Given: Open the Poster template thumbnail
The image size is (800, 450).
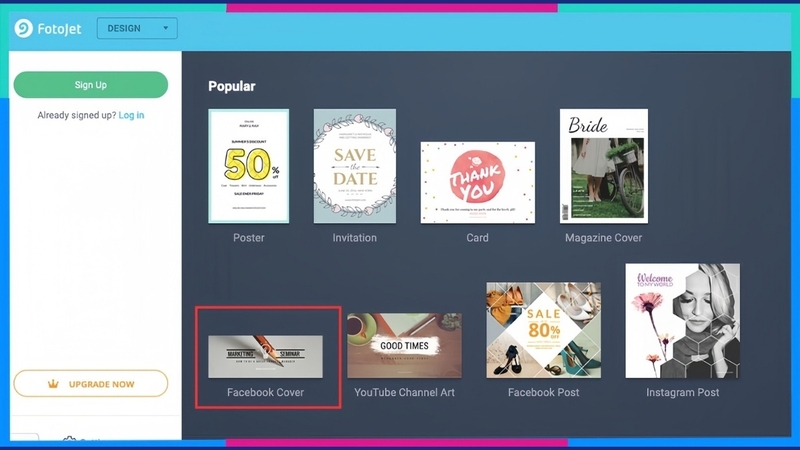Looking at the screenshot, I should click(248, 166).
